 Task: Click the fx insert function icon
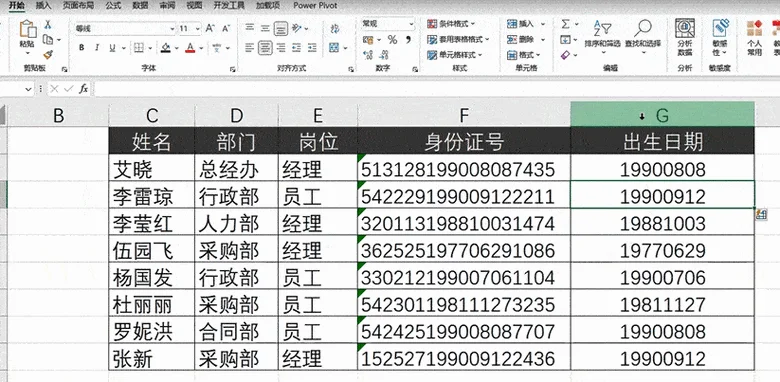(84, 89)
